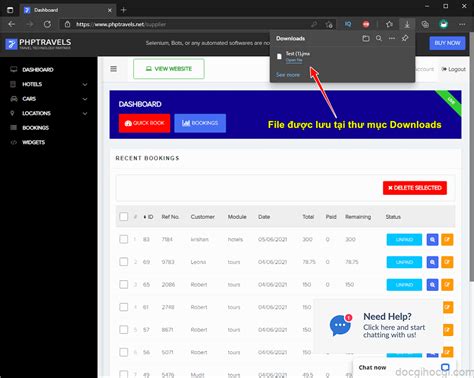Screen dimensions: 474x378
Task: Click the site lock icon in address bar
Action: [x=67, y=24]
